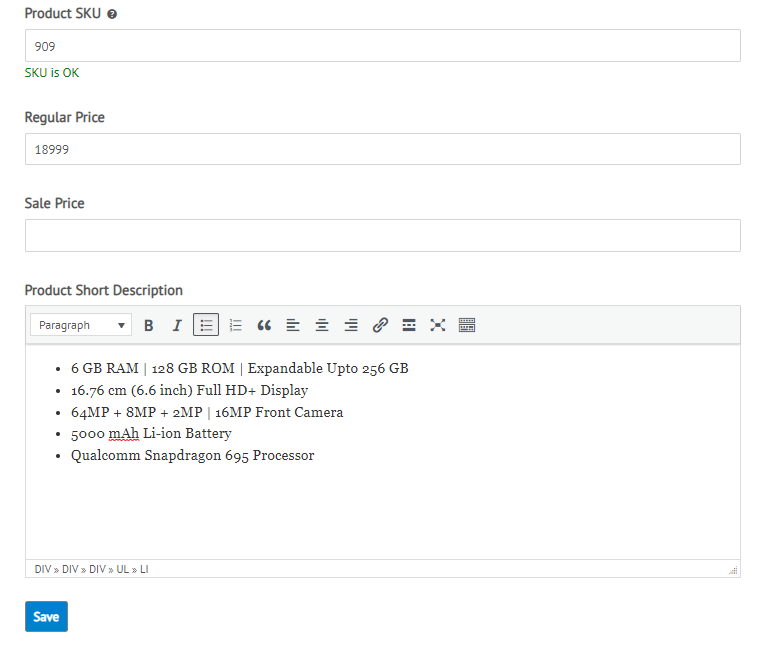This screenshot has height=648, width=761.
Task: Focus the Regular Price field
Action: pyautogui.click(x=382, y=149)
